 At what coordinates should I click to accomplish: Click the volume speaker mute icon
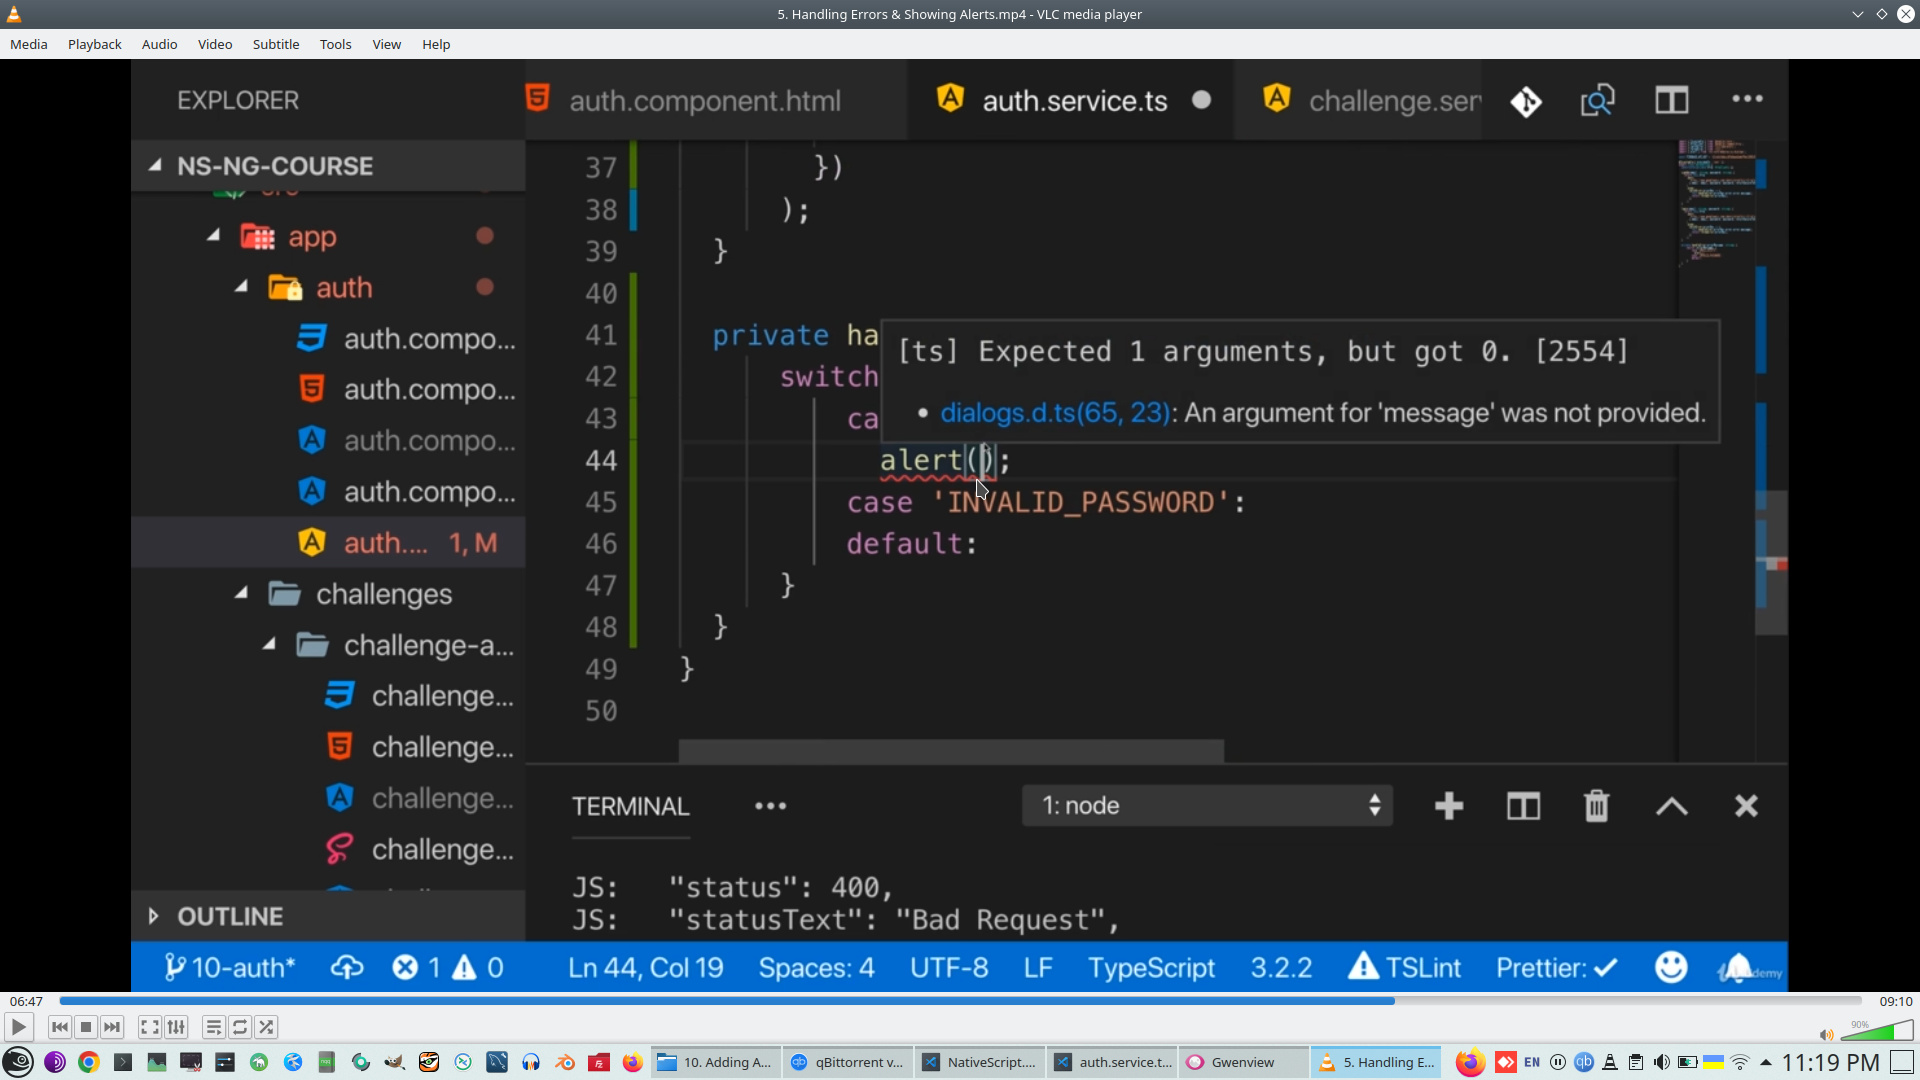pos(1826,1035)
